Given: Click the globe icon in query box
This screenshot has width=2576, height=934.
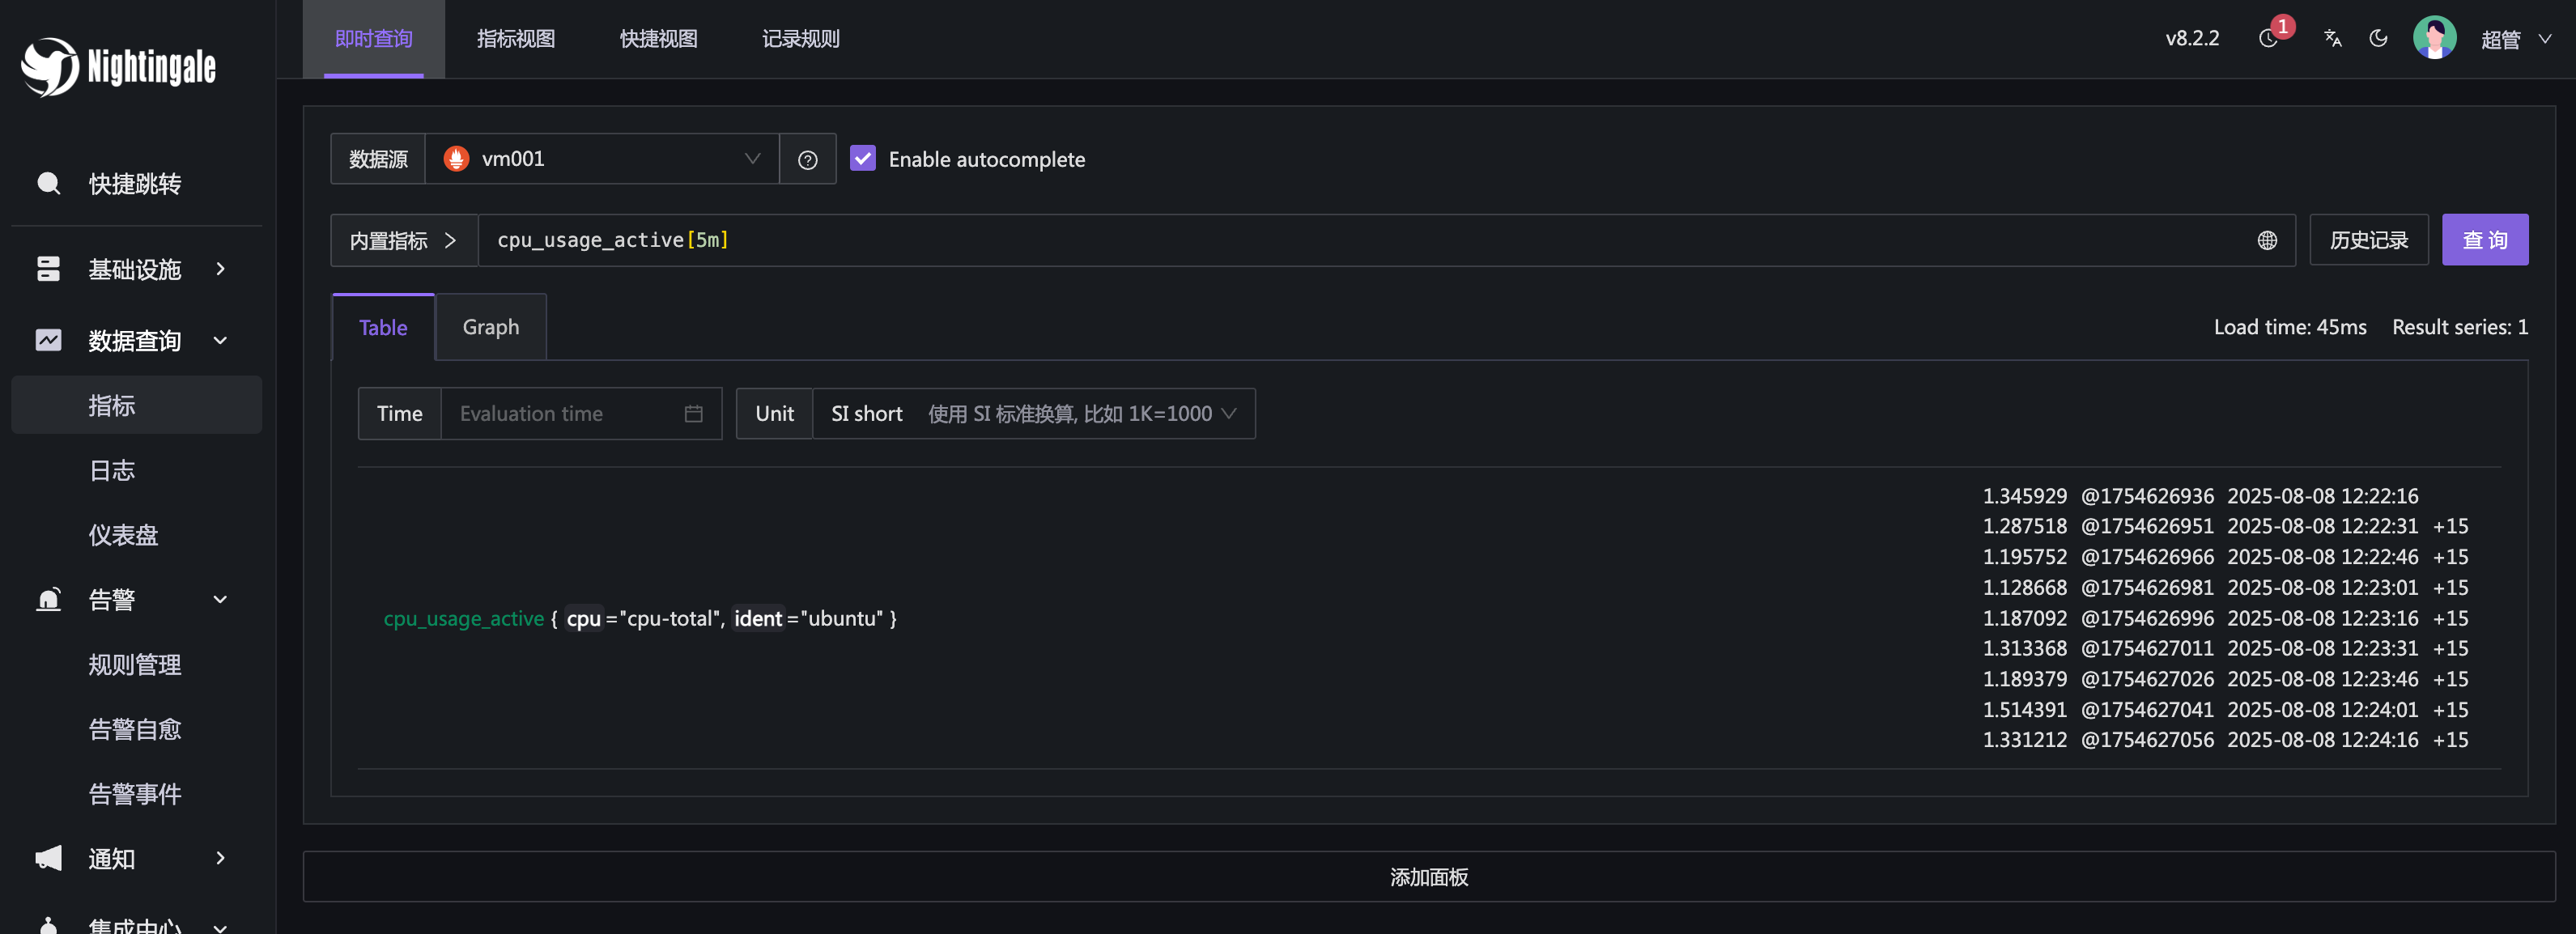Looking at the screenshot, I should [x=2267, y=241].
